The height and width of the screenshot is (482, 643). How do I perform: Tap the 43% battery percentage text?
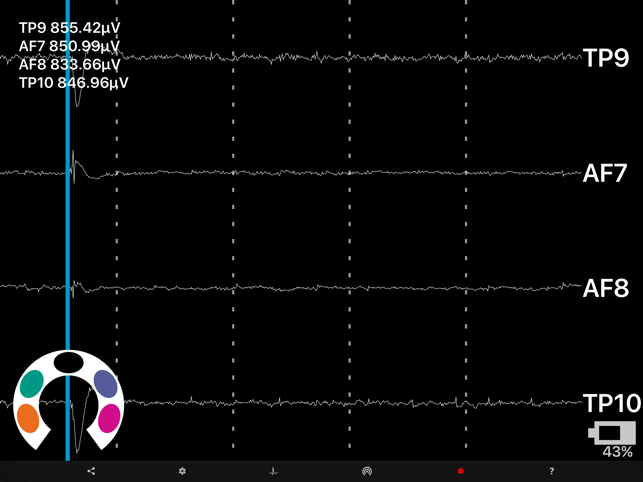(617, 453)
